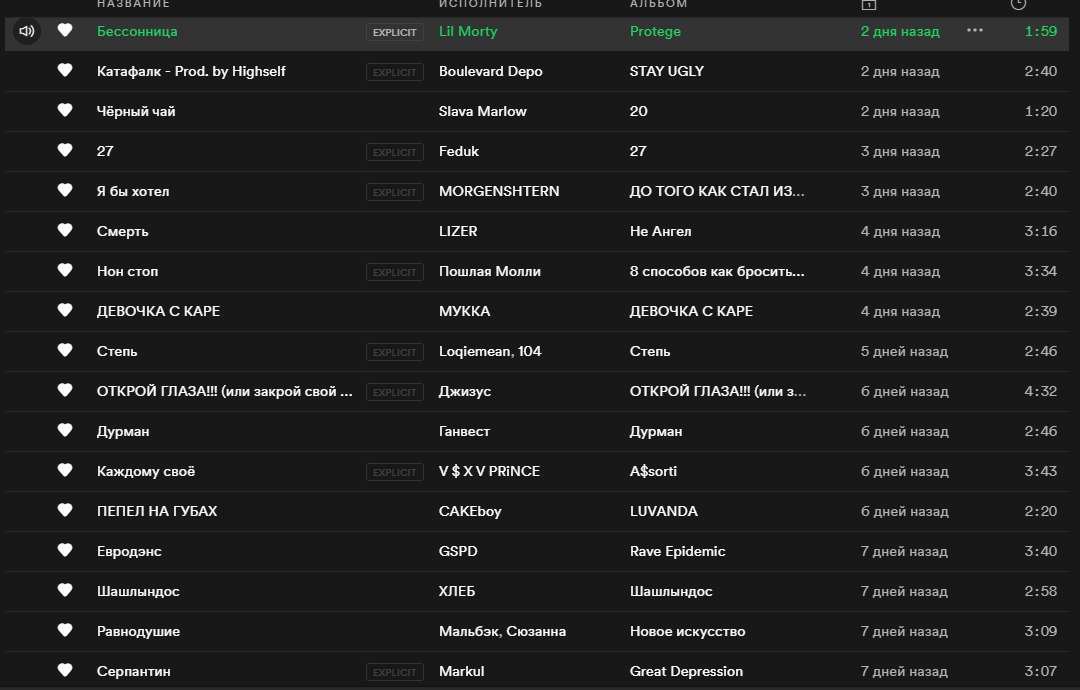Screen dimensions: 1080x690
Task: Select the Чёрный чай track title
Action: 136,112
